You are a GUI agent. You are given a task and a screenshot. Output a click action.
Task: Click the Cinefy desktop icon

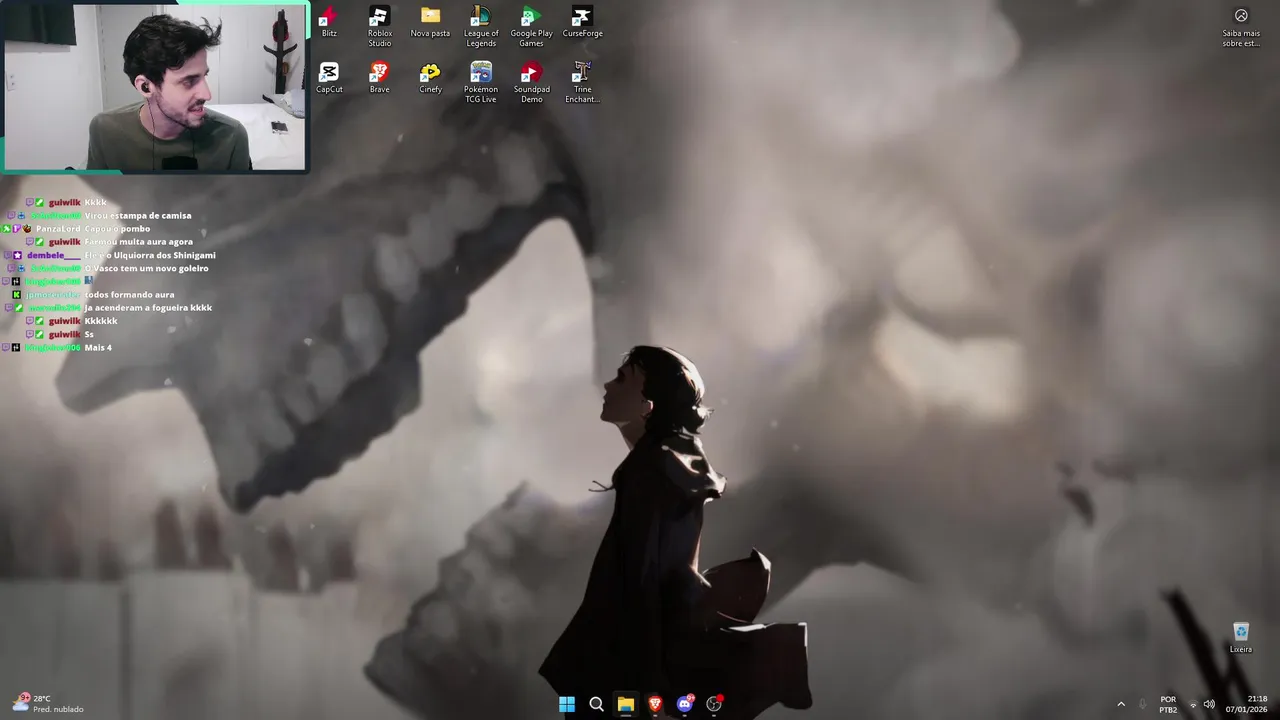pos(430,78)
